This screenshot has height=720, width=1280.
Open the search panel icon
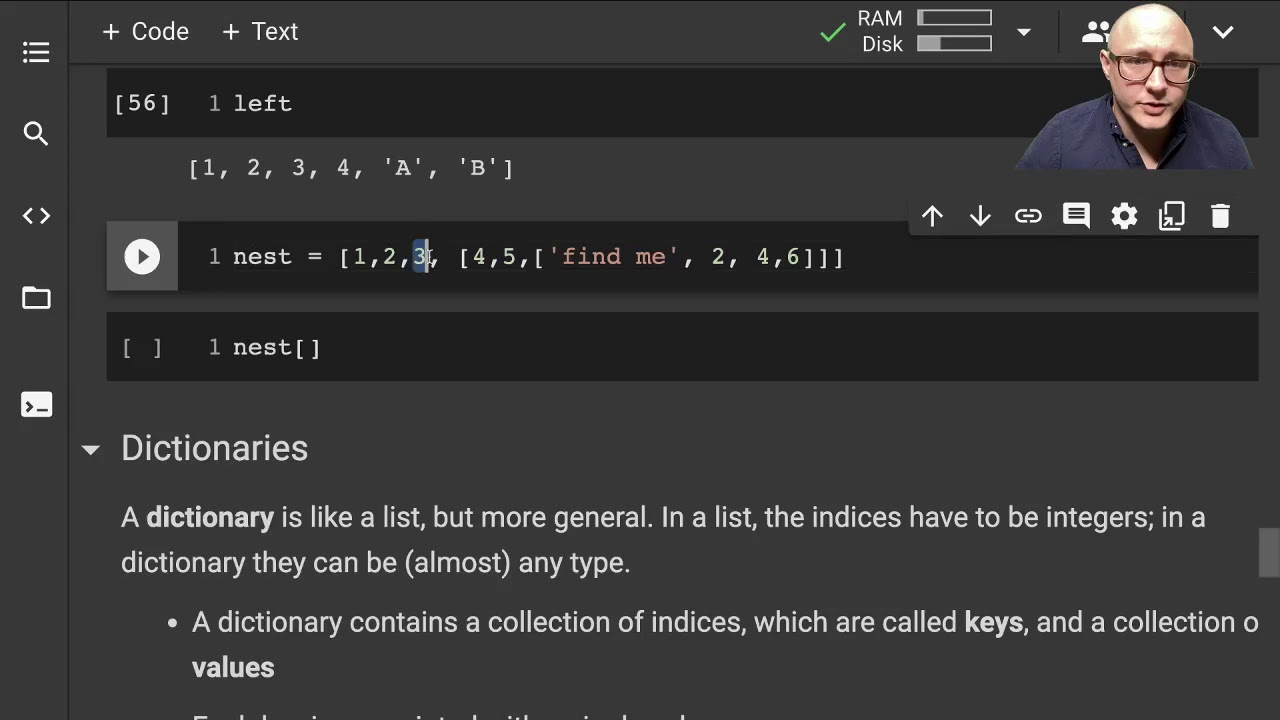[36, 133]
